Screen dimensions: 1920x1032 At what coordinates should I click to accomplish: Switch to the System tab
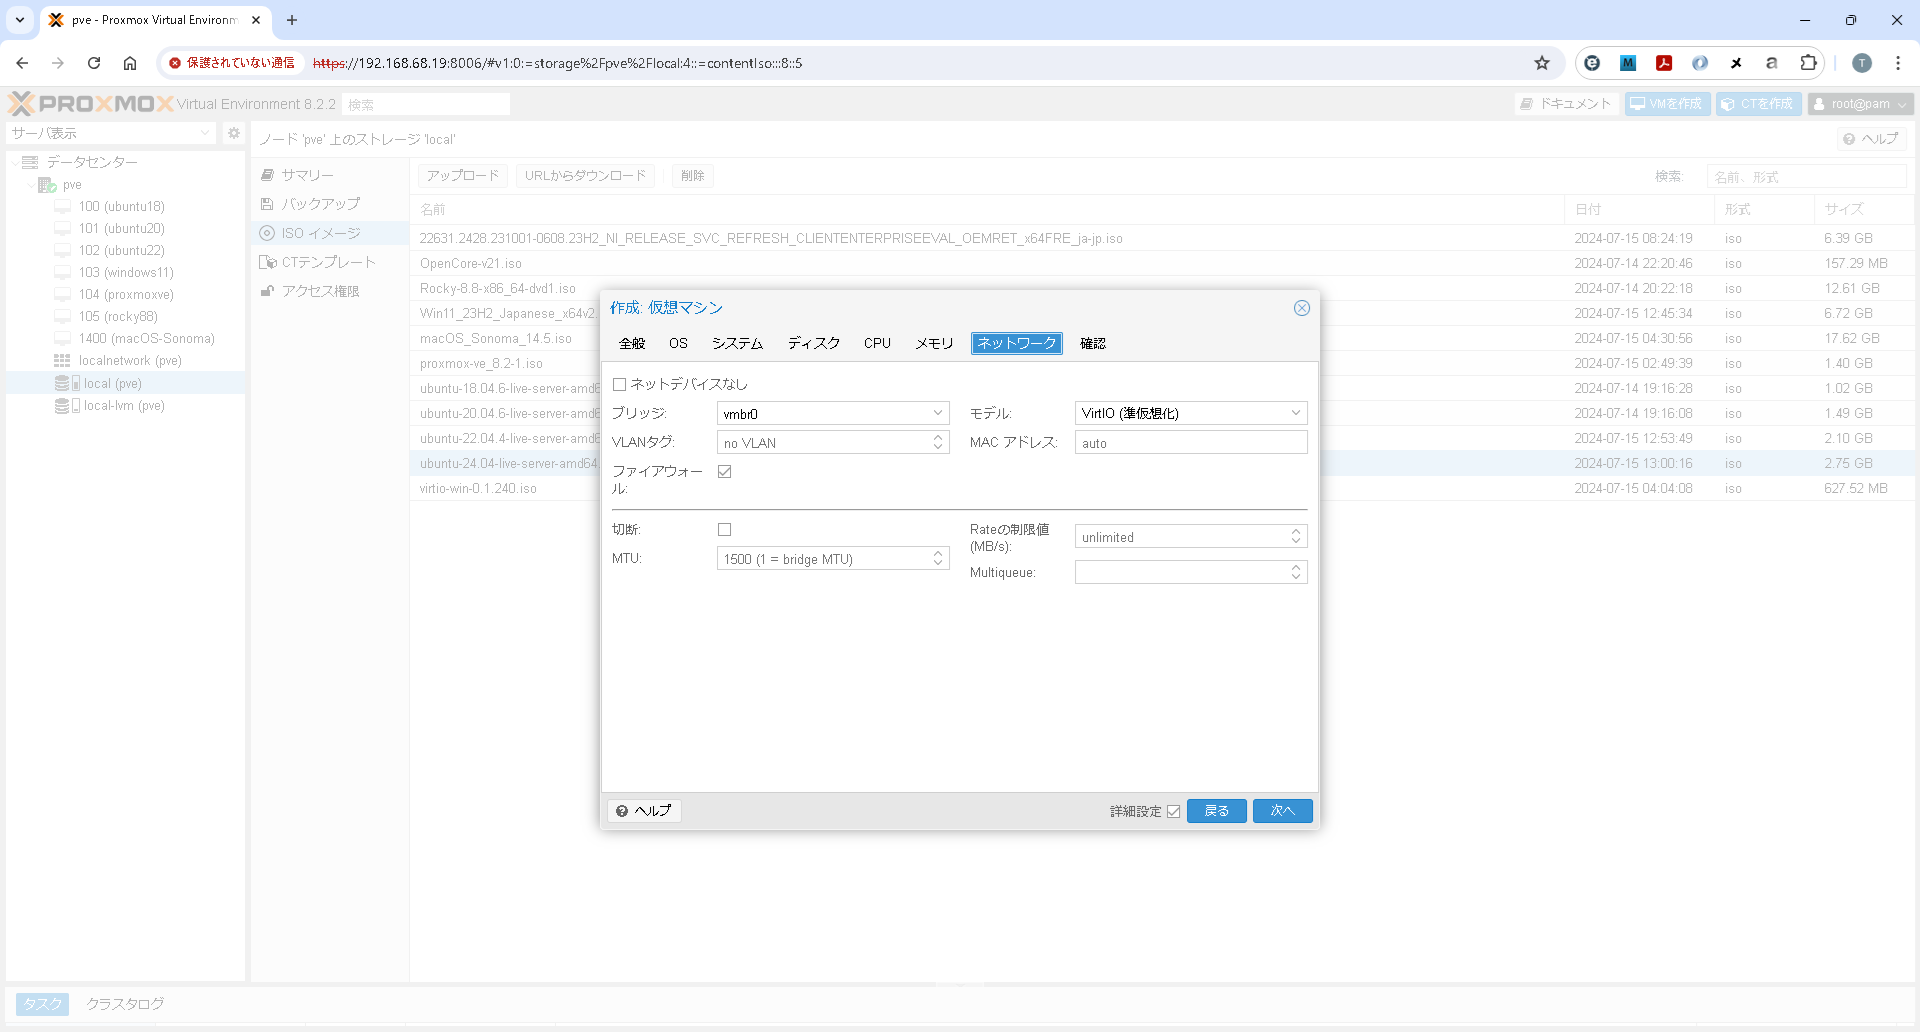pyautogui.click(x=737, y=343)
